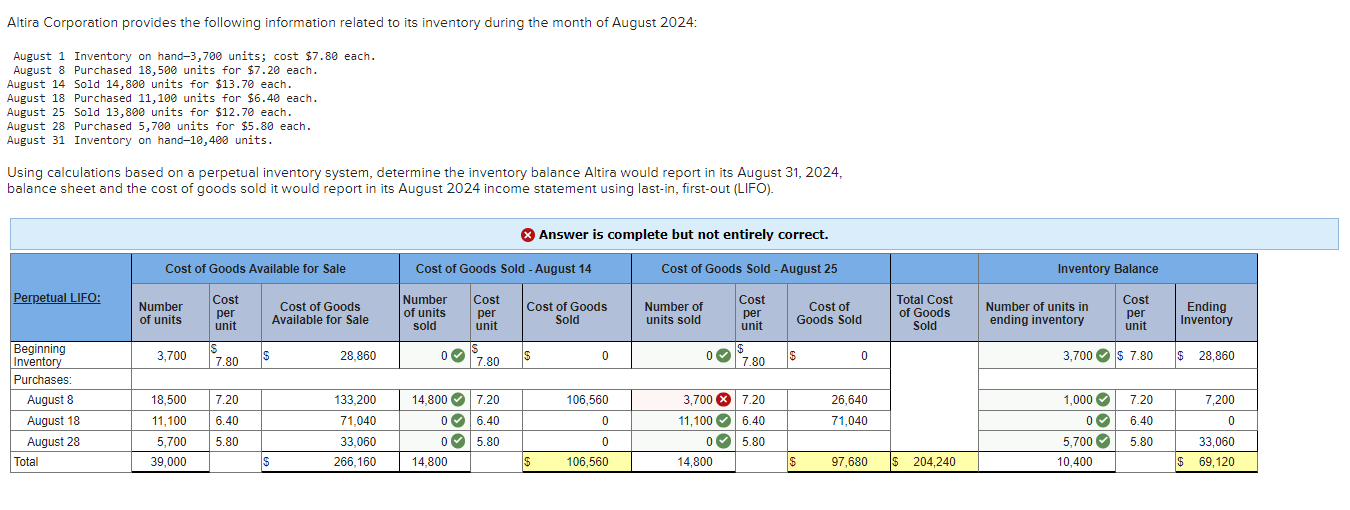This screenshot has width=1350, height=510.
Task: Click the green check beside 11,100 in August 25 units sold
Action: click(724, 421)
